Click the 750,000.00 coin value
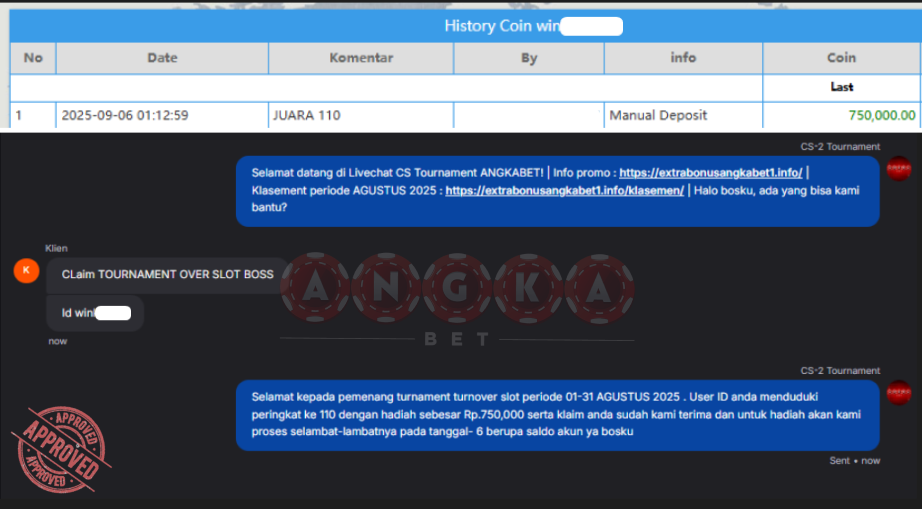This screenshot has width=922, height=509. tap(882, 115)
